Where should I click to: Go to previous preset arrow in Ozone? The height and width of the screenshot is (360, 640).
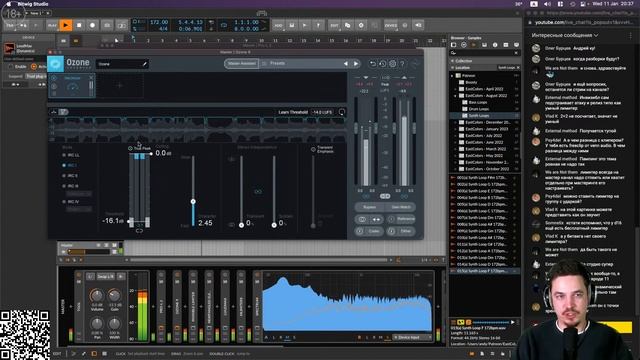tap(346, 64)
